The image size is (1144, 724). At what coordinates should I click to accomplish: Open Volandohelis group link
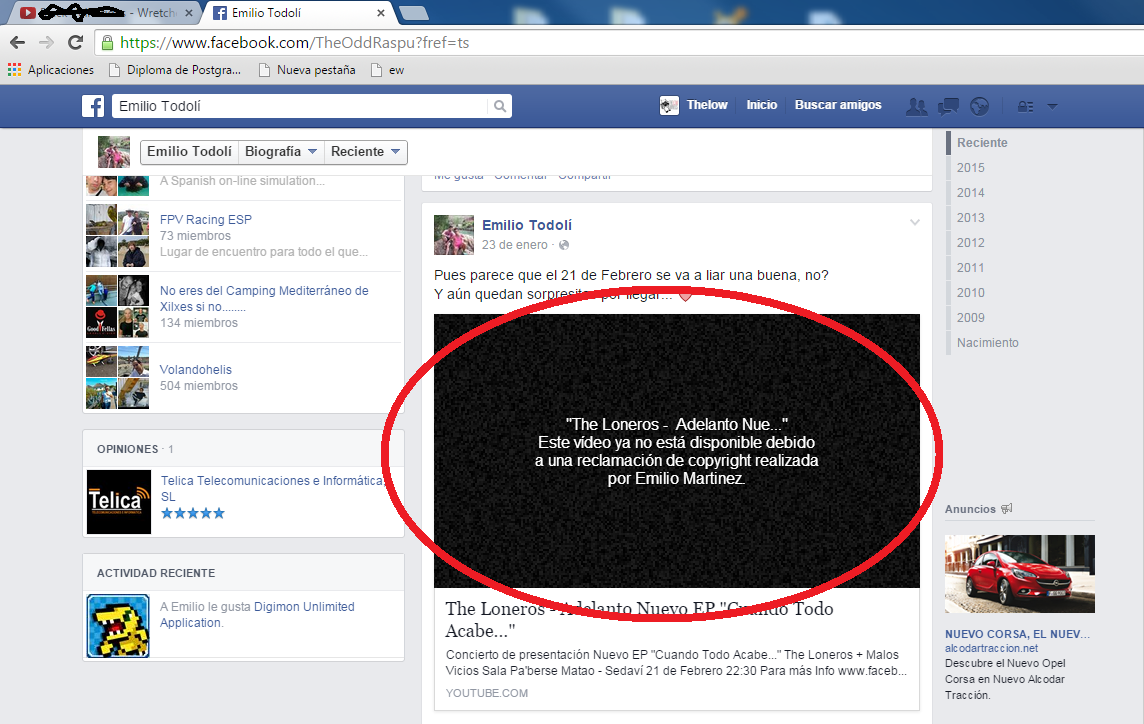click(x=196, y=370)
